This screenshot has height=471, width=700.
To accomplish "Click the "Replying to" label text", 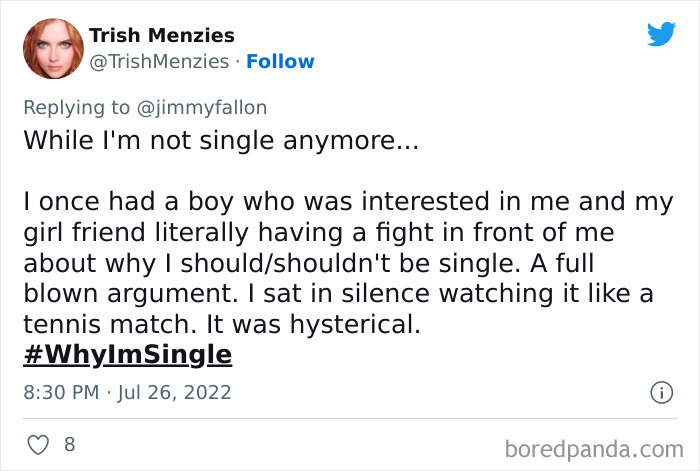I will tap(77, 107).
